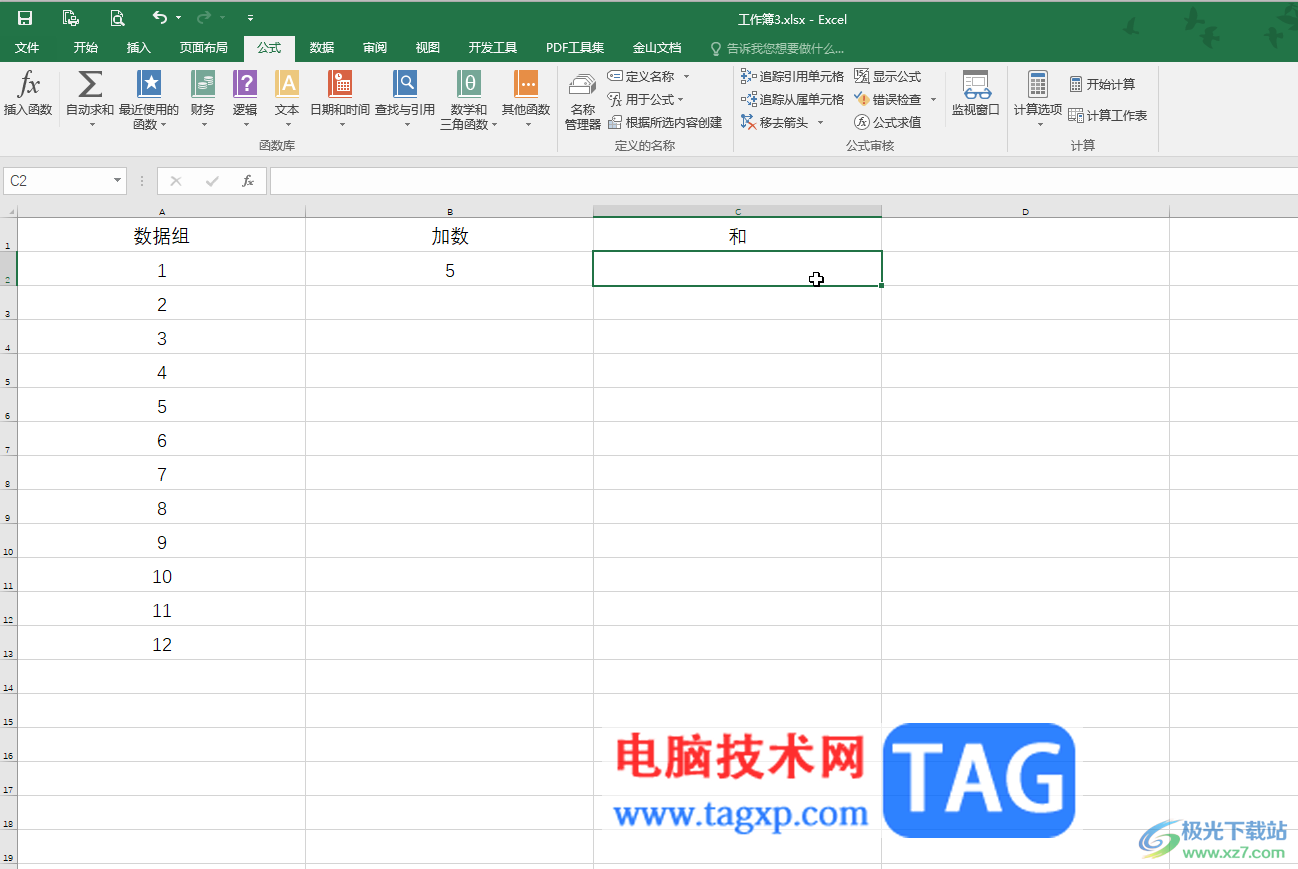Click the Tell Me search box
Screen dimensions: 1298x869
coord(778,47)
